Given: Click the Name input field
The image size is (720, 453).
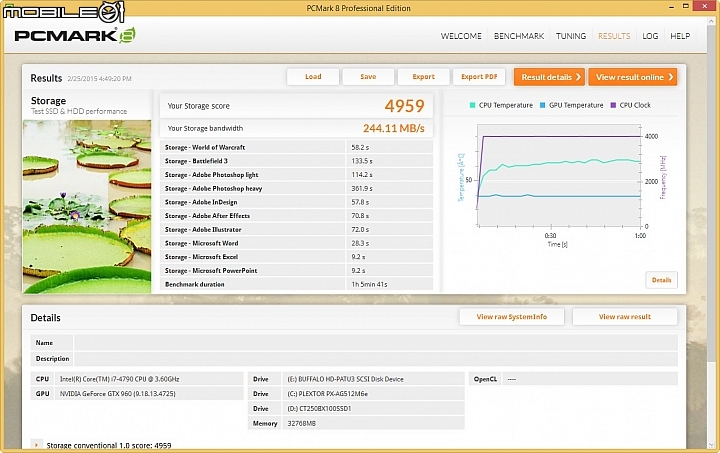Looking at the screenshot, I should [x=376, y=343].
